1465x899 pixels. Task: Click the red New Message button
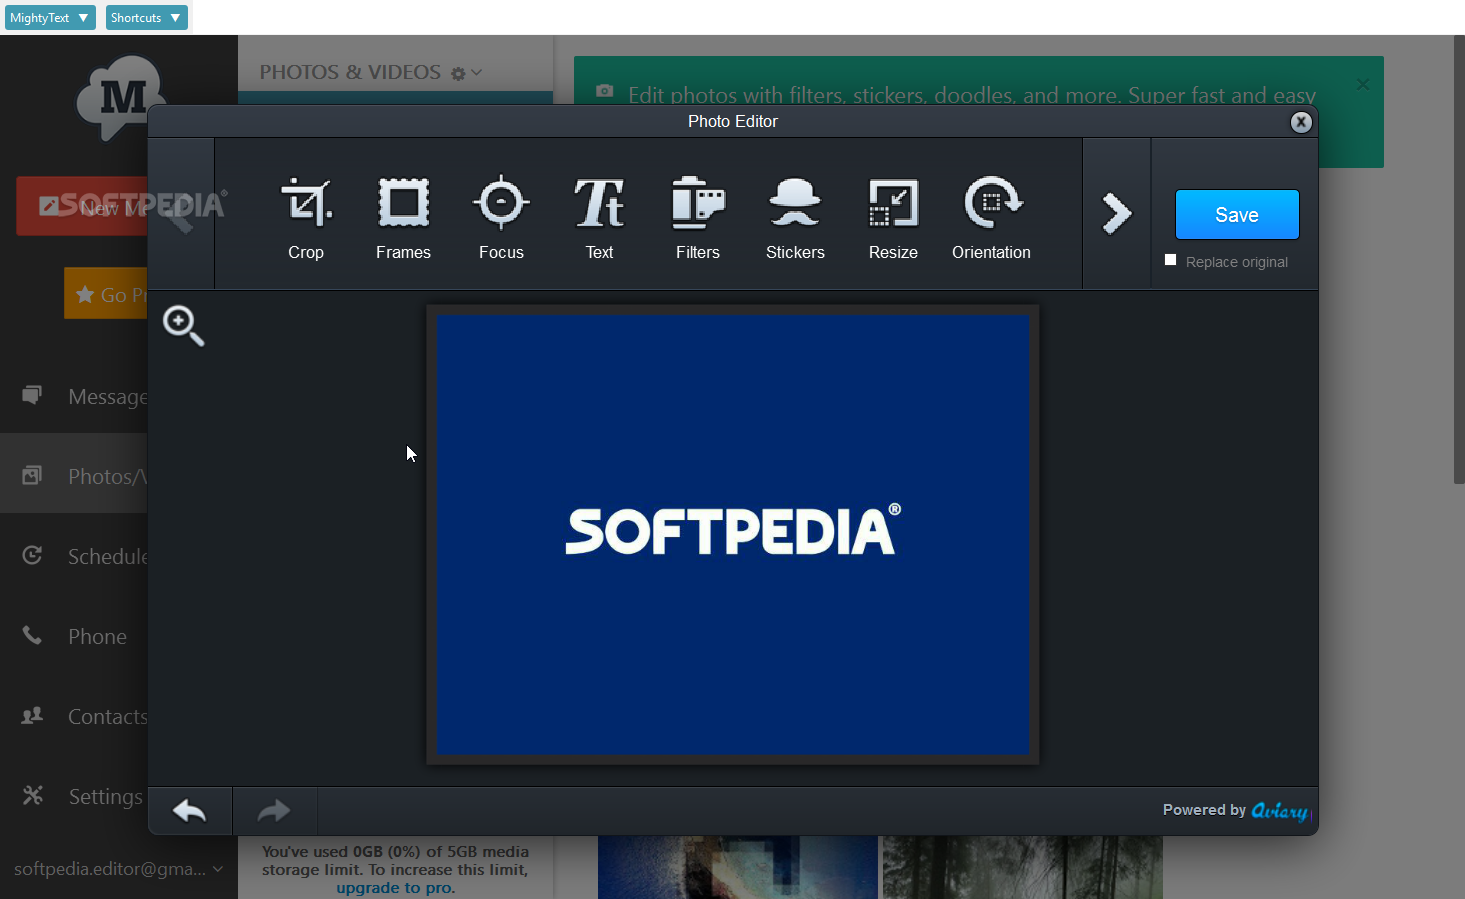pos(82,207)
